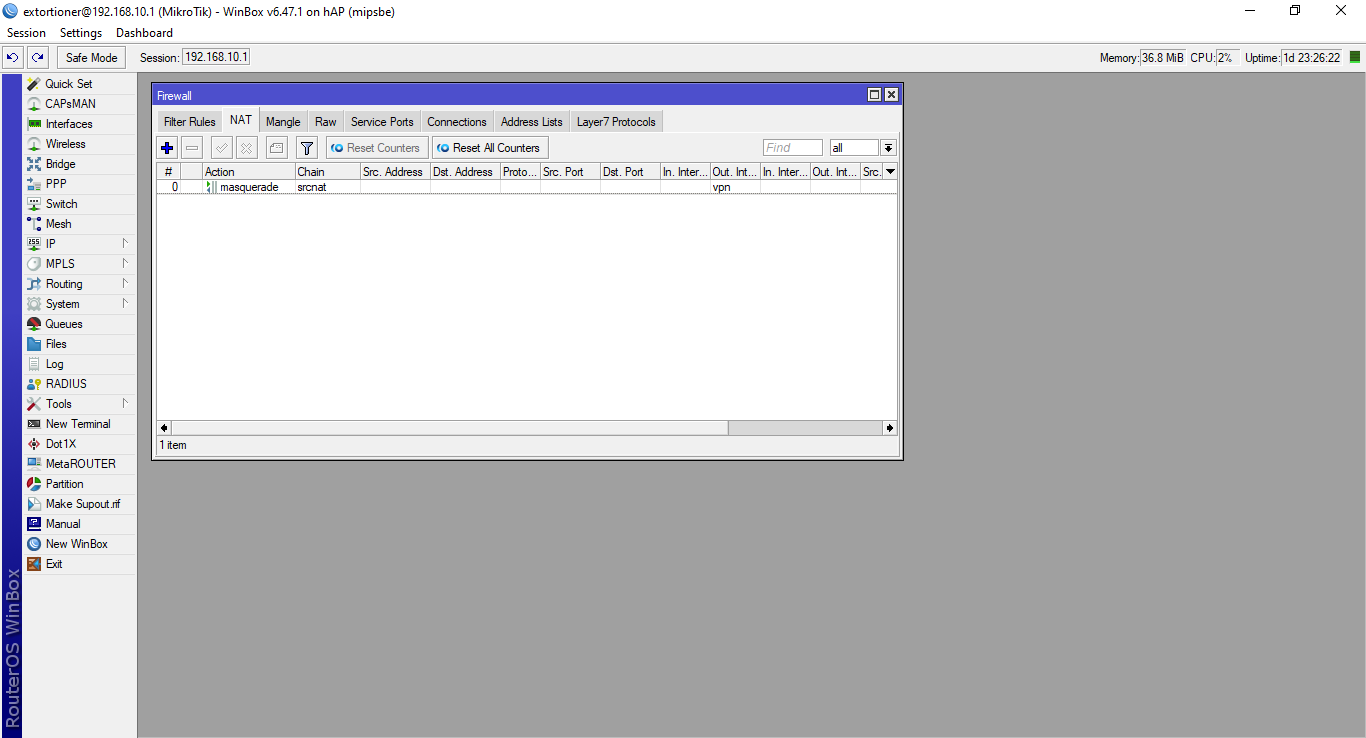The image size is (1366, 738).
Task: Click the Undo arrow icon
Action: point(13,58)
